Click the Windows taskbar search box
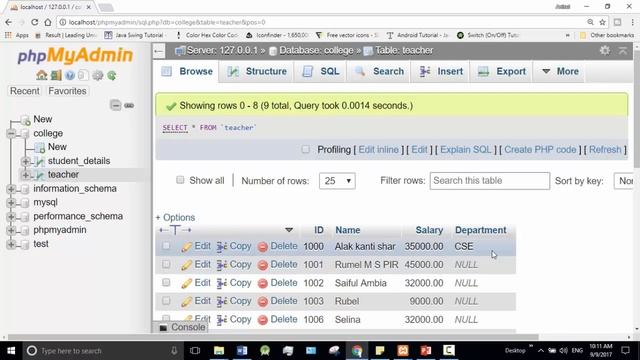This screenshot has width=640, height=360. pos(101,351)
